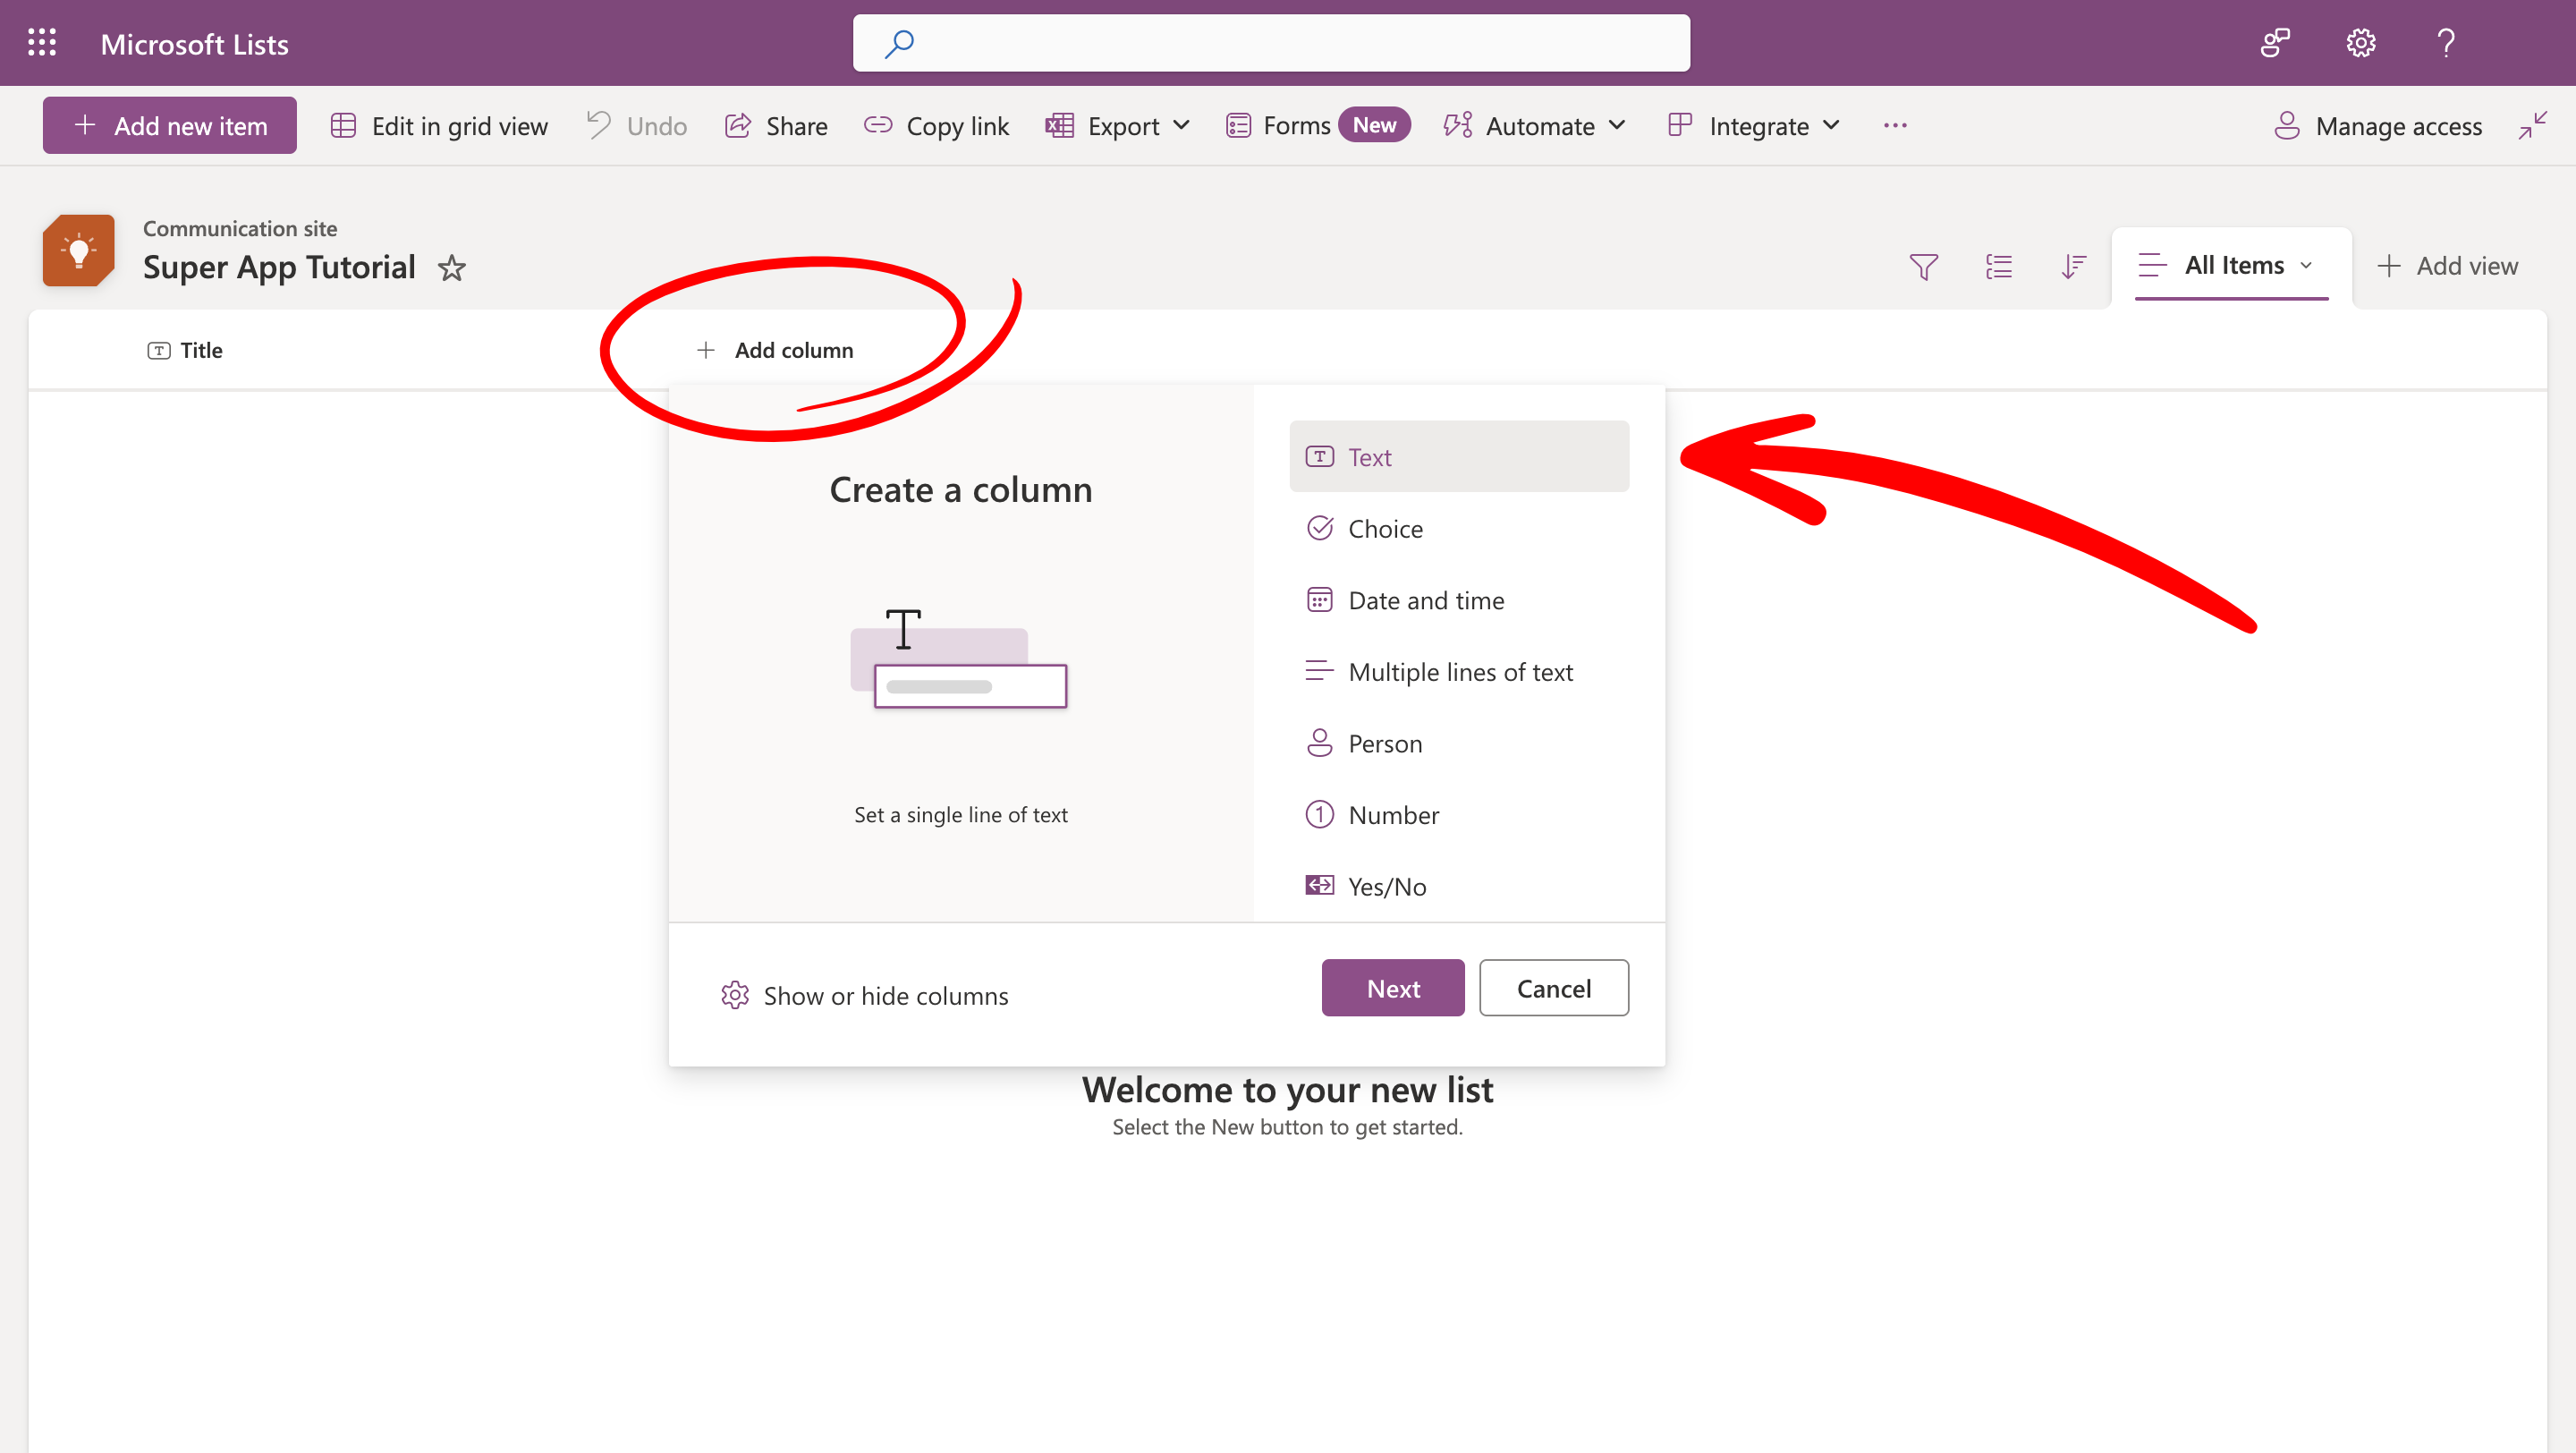2576x1453 pixels.
Task: Click the Undo icon
Action: (598, 124)
